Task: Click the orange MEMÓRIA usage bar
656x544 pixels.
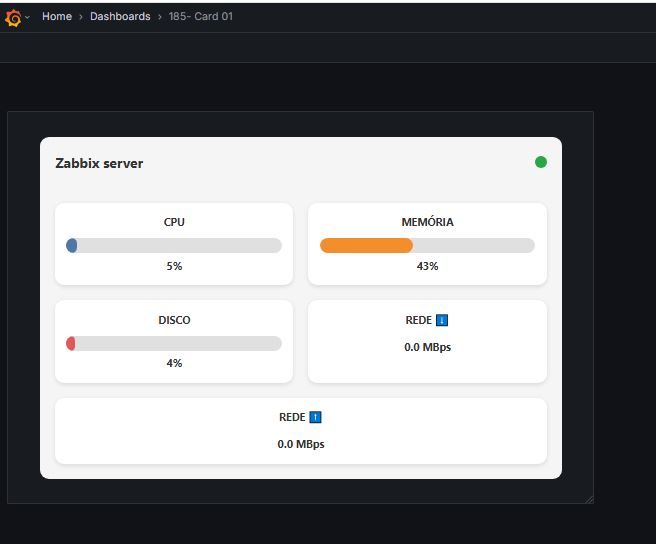Action: (366, 245)
